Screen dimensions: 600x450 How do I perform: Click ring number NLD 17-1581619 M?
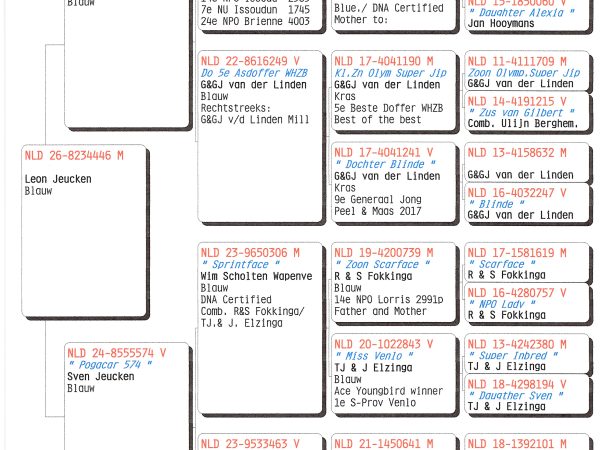pyautogui.click(x=517, y=253)
